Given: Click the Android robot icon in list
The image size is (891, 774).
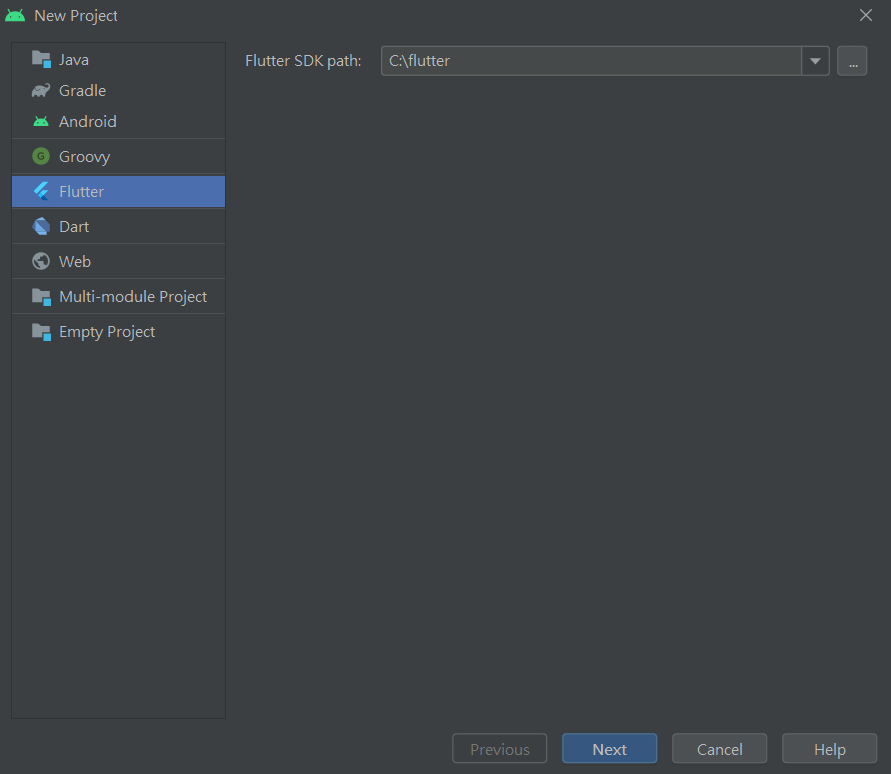Looking at the screenshot, I should 41,121.
